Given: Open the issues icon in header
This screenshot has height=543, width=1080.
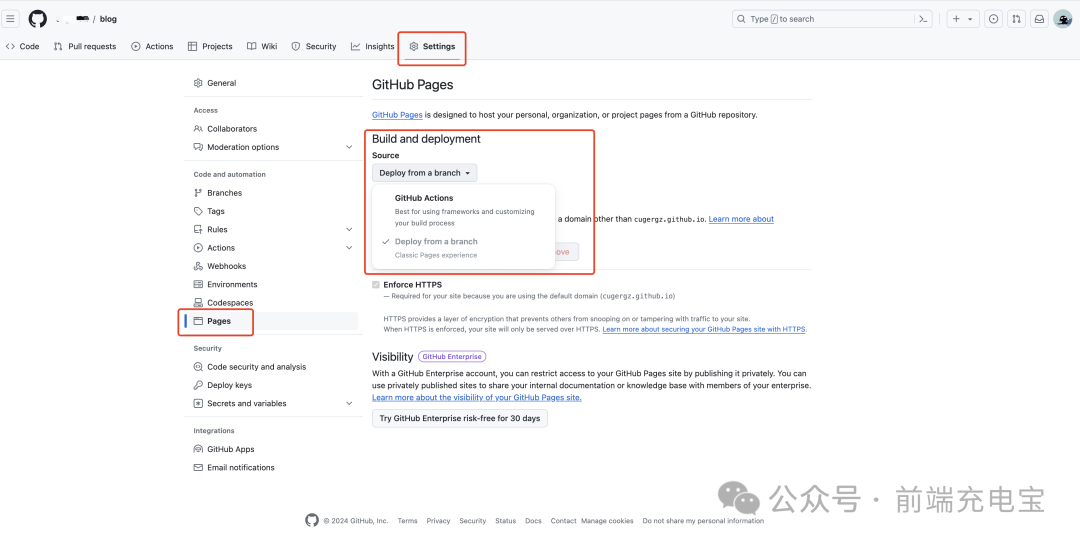Looking at the screenshot, I should point(993,19).
